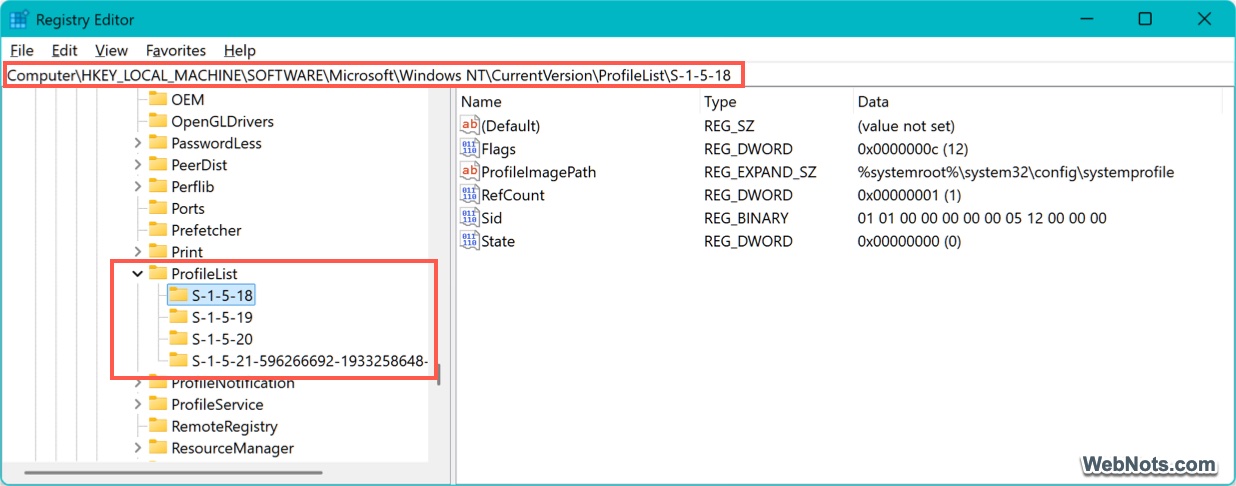
Task: Expand the PasswordLess key
Action: coord(138,143)
